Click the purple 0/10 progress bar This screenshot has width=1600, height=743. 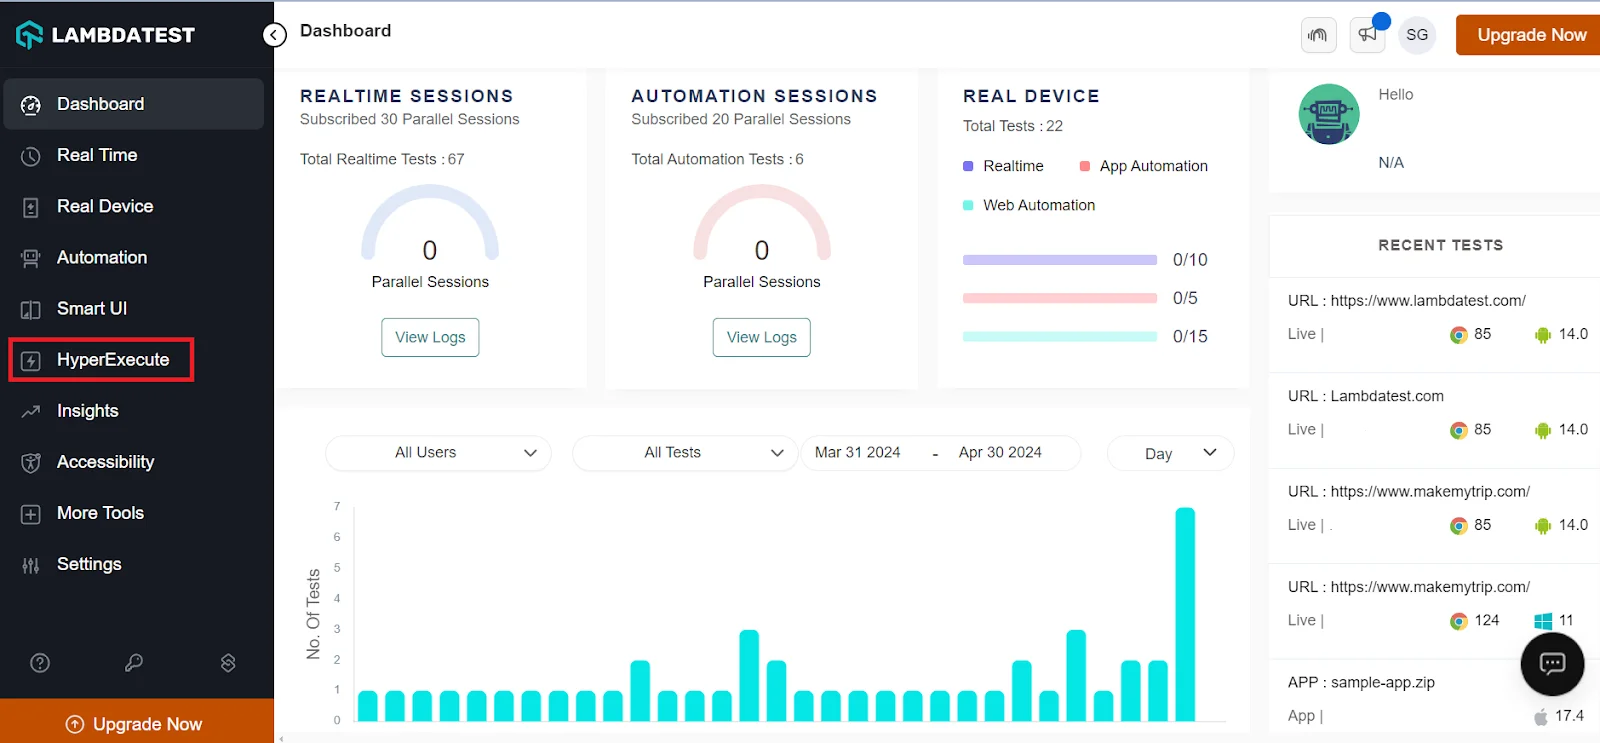1060,260
